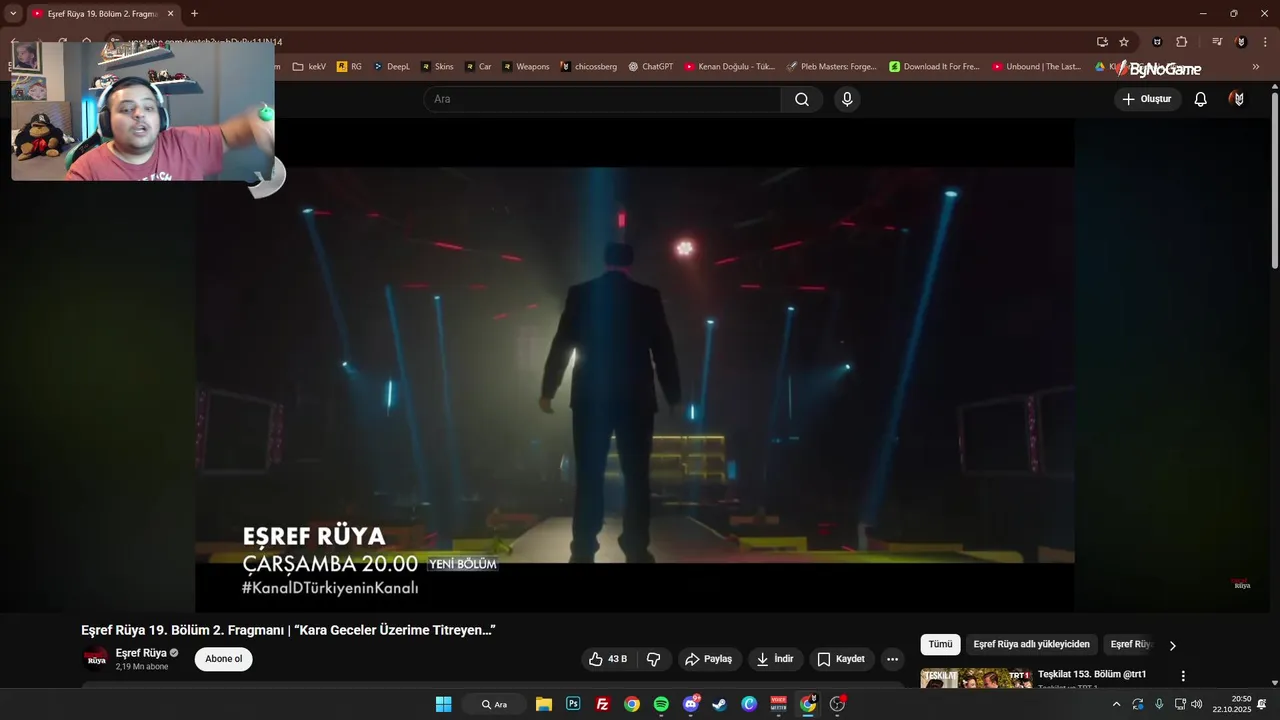Open the YouTube account avatar menu
This screenshot has height=720, width=1280.
(x=1238, y=99)
